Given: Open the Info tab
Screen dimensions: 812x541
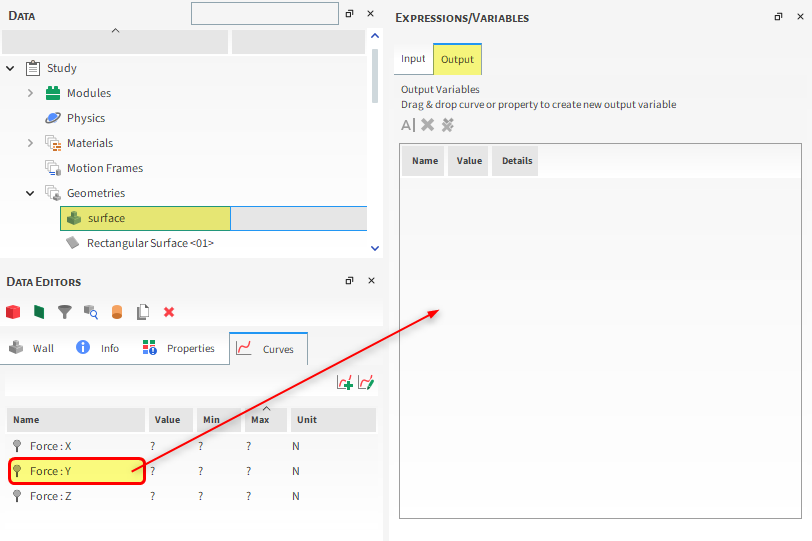Looking at the screenshot, I should click(x=97, y=348).
